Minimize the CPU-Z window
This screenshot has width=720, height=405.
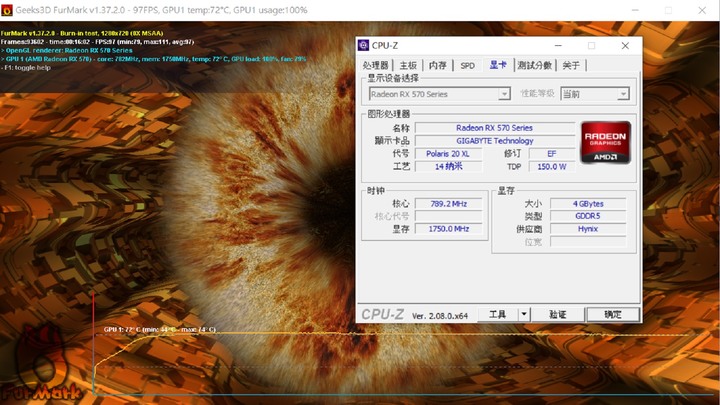click(558, 45)
